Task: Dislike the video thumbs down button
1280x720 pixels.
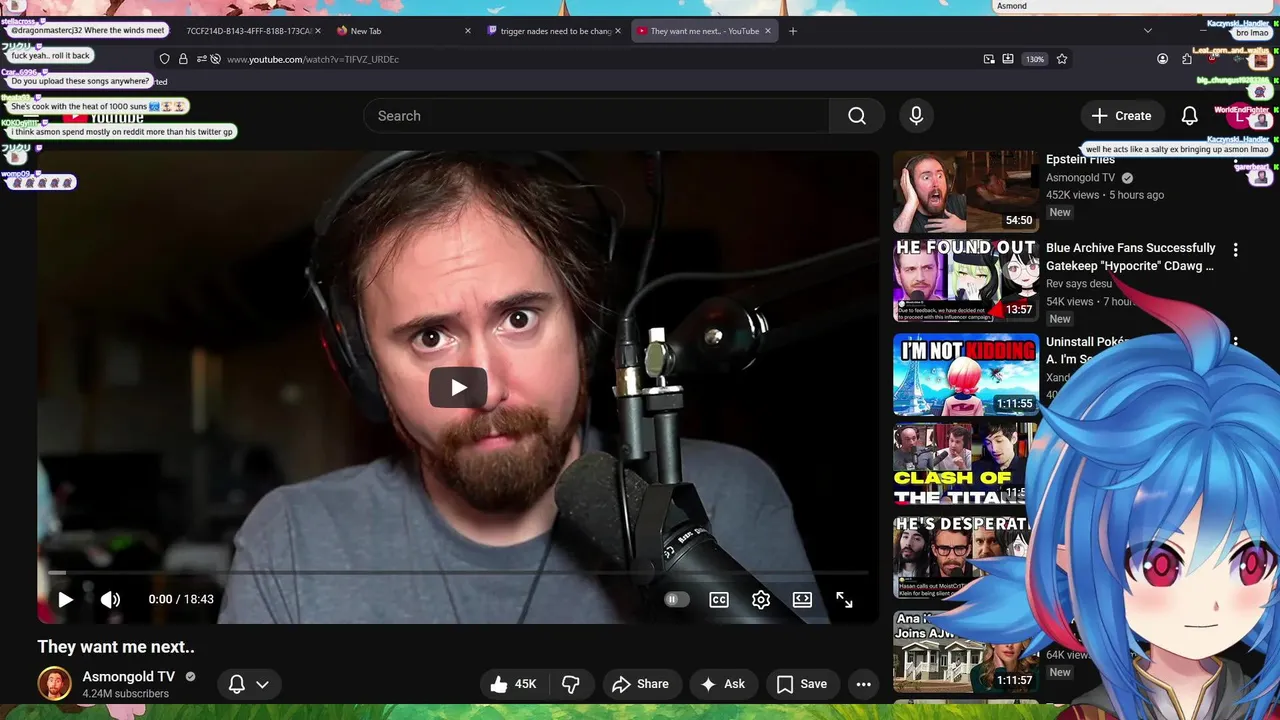Action: (571, 684)
